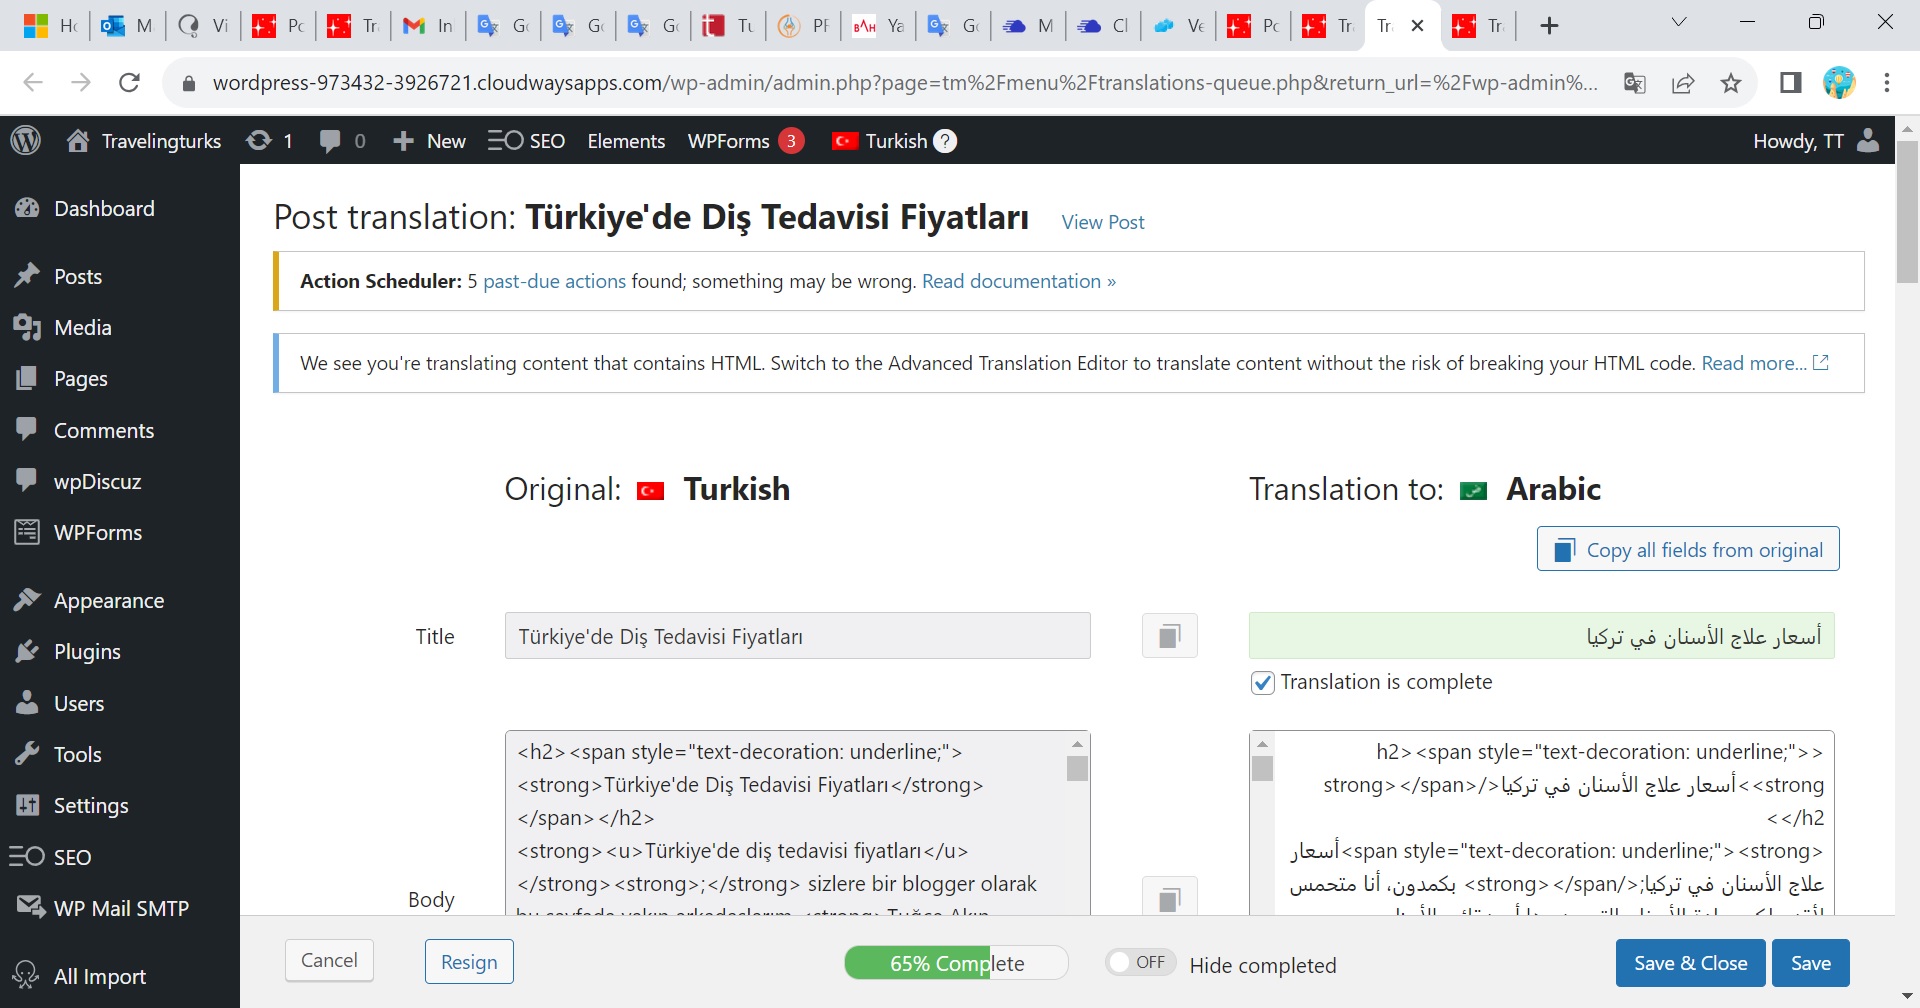Open the pending updates icon in admin bar

pos(269,141)
